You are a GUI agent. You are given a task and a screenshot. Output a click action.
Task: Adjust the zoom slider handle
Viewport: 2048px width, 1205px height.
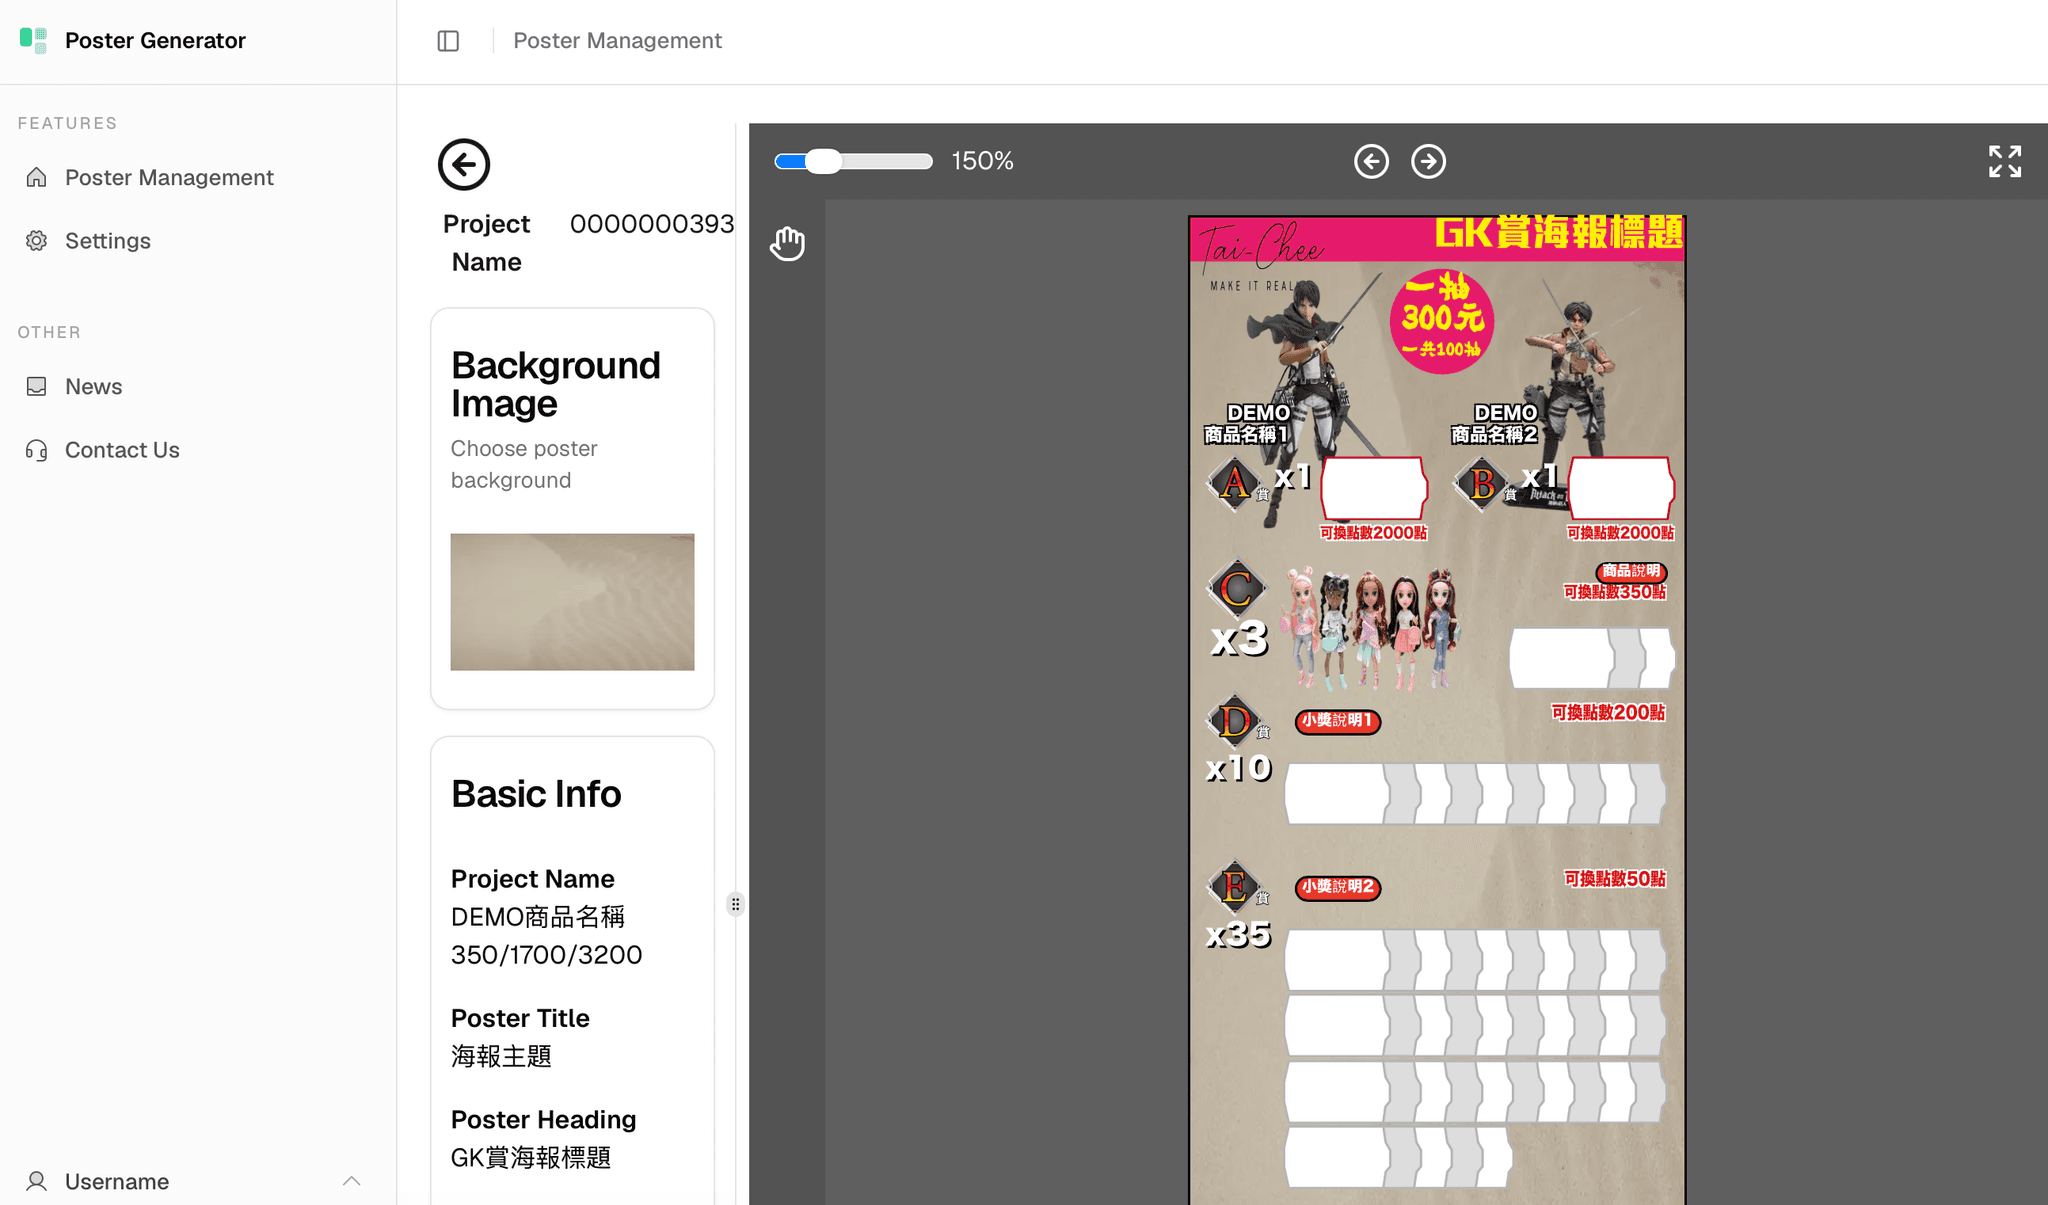pyautogui.click(x=823, y=161)
